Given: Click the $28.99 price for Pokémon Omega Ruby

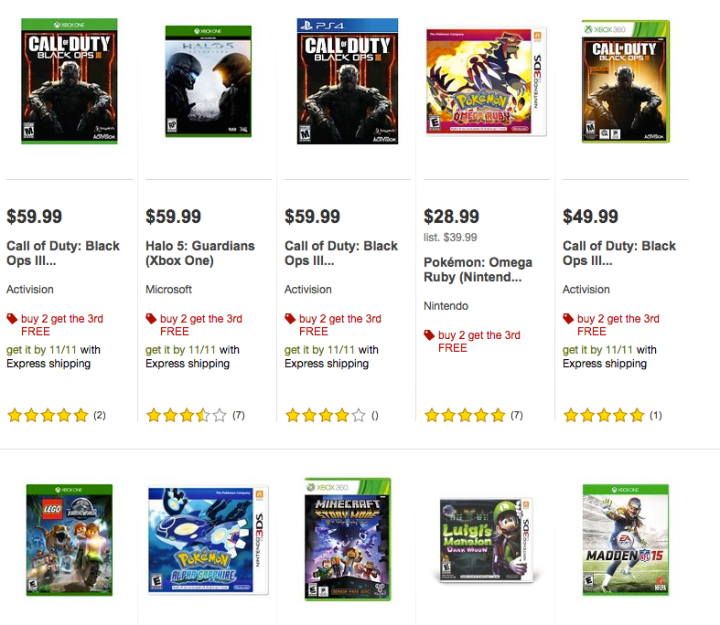Looking at the screenshot, I should click(x=451, y=216).
